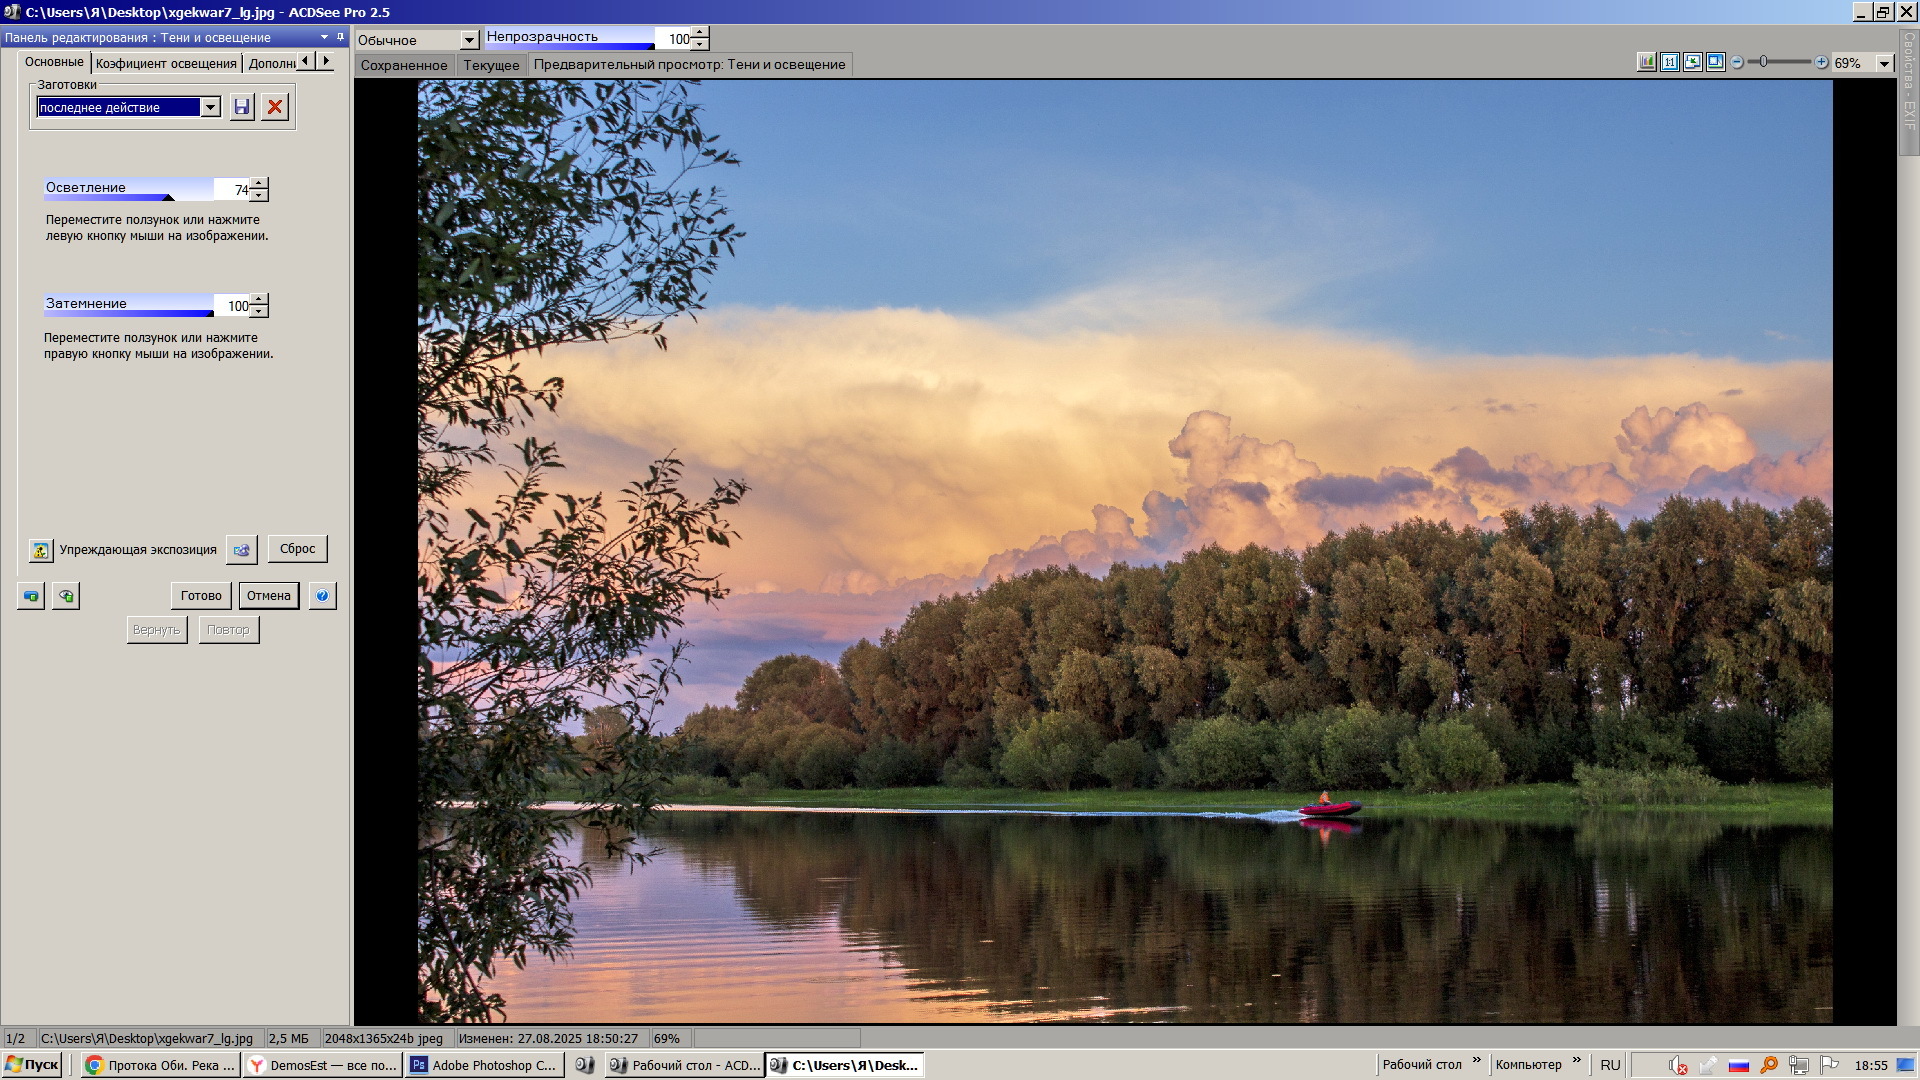Click the exposure warning icon
1920x1080 pixels.
pyautogui.click(x=40, y=550)
